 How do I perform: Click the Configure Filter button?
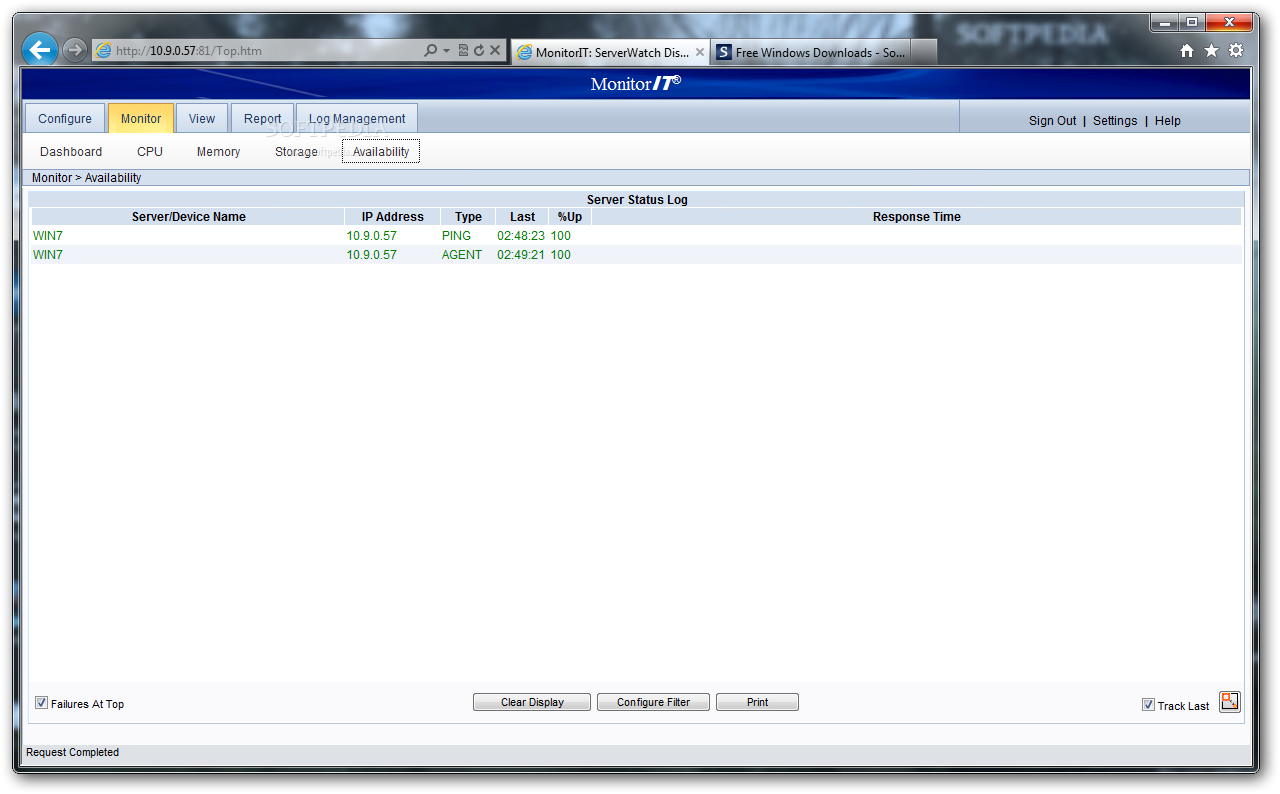tap(653, 702)
